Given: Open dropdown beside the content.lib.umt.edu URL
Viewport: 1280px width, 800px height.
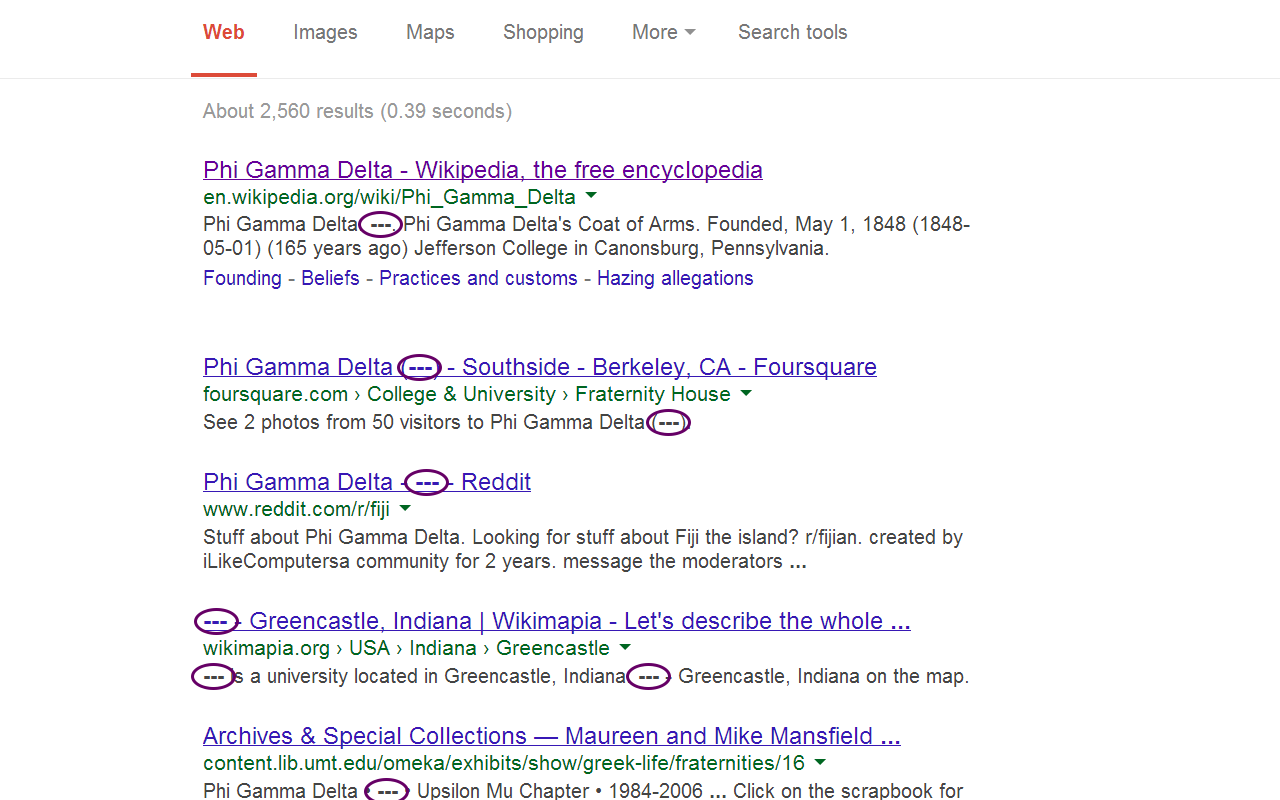Looking at the screenshot, I should 819,762.
